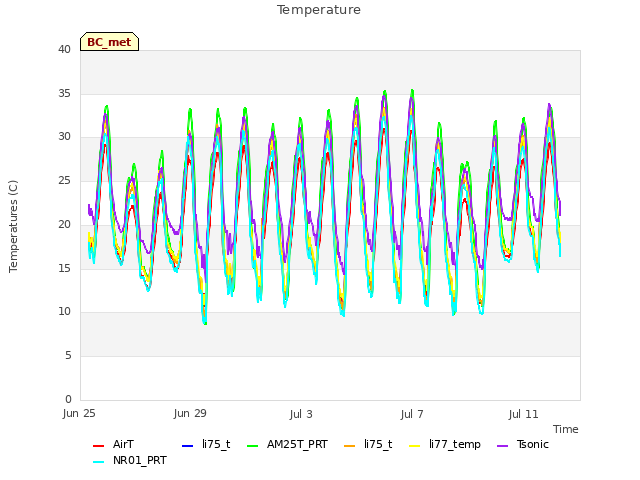Toggle the AirT legend entry
Viewport: 640px width, 480px height.
[113, 444]
